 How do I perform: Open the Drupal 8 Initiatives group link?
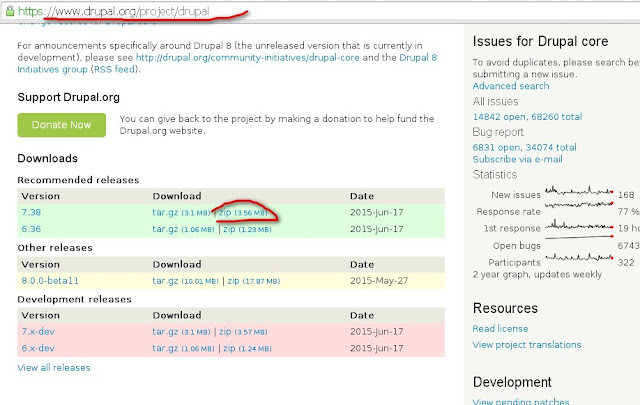click(227, 63)
